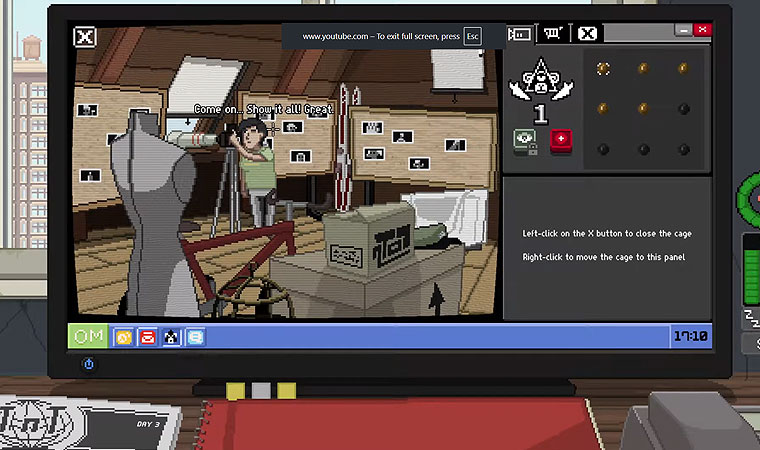The image size is (760, 450).
Task: Select the gold cage dot in grid's top-right corner
Action: coord(683,68)
